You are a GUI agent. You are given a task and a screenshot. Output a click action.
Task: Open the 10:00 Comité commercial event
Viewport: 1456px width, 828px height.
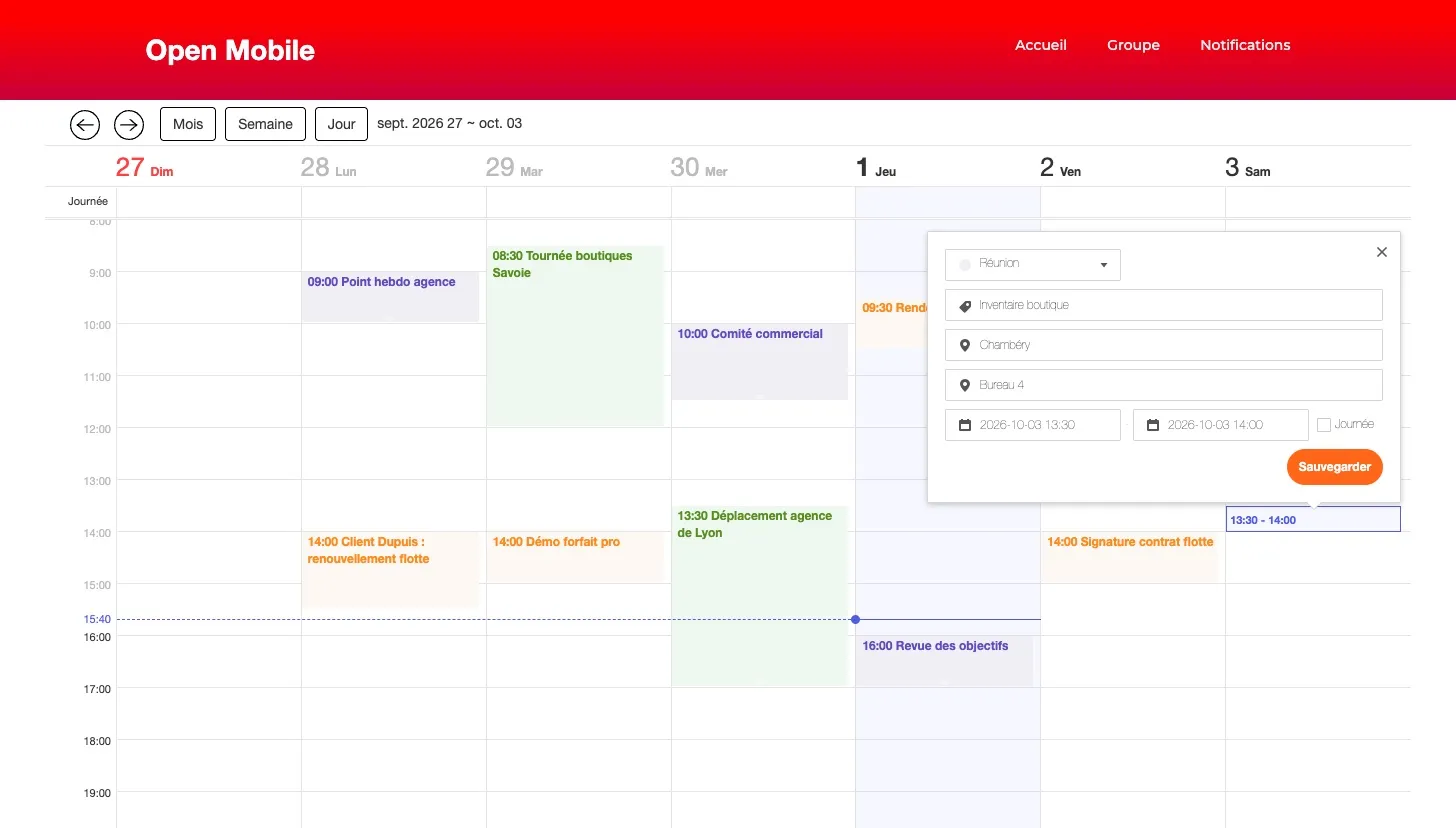tap(760, 361)
